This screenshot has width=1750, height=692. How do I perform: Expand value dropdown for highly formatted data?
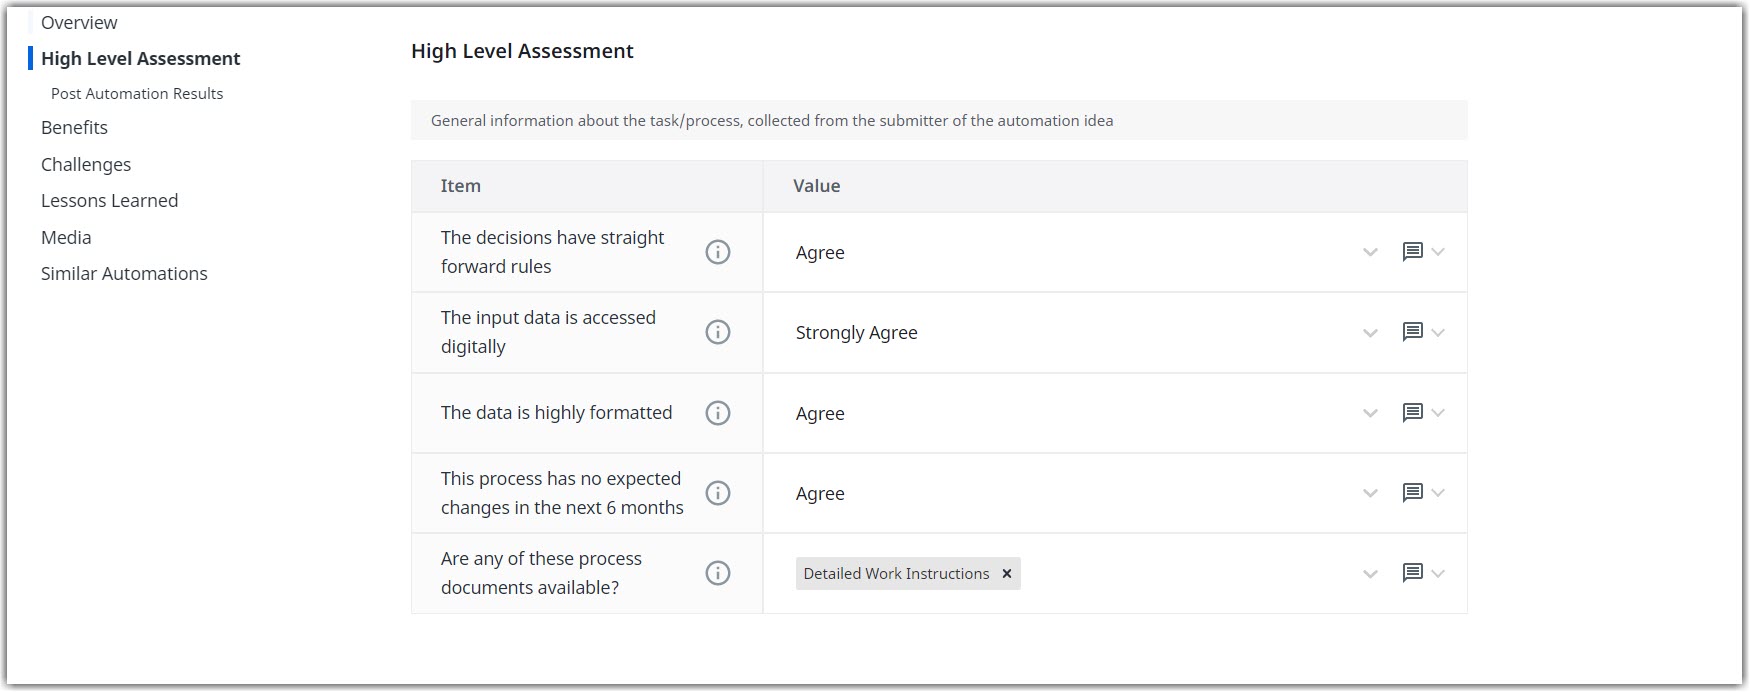(x=1370, y=413)
